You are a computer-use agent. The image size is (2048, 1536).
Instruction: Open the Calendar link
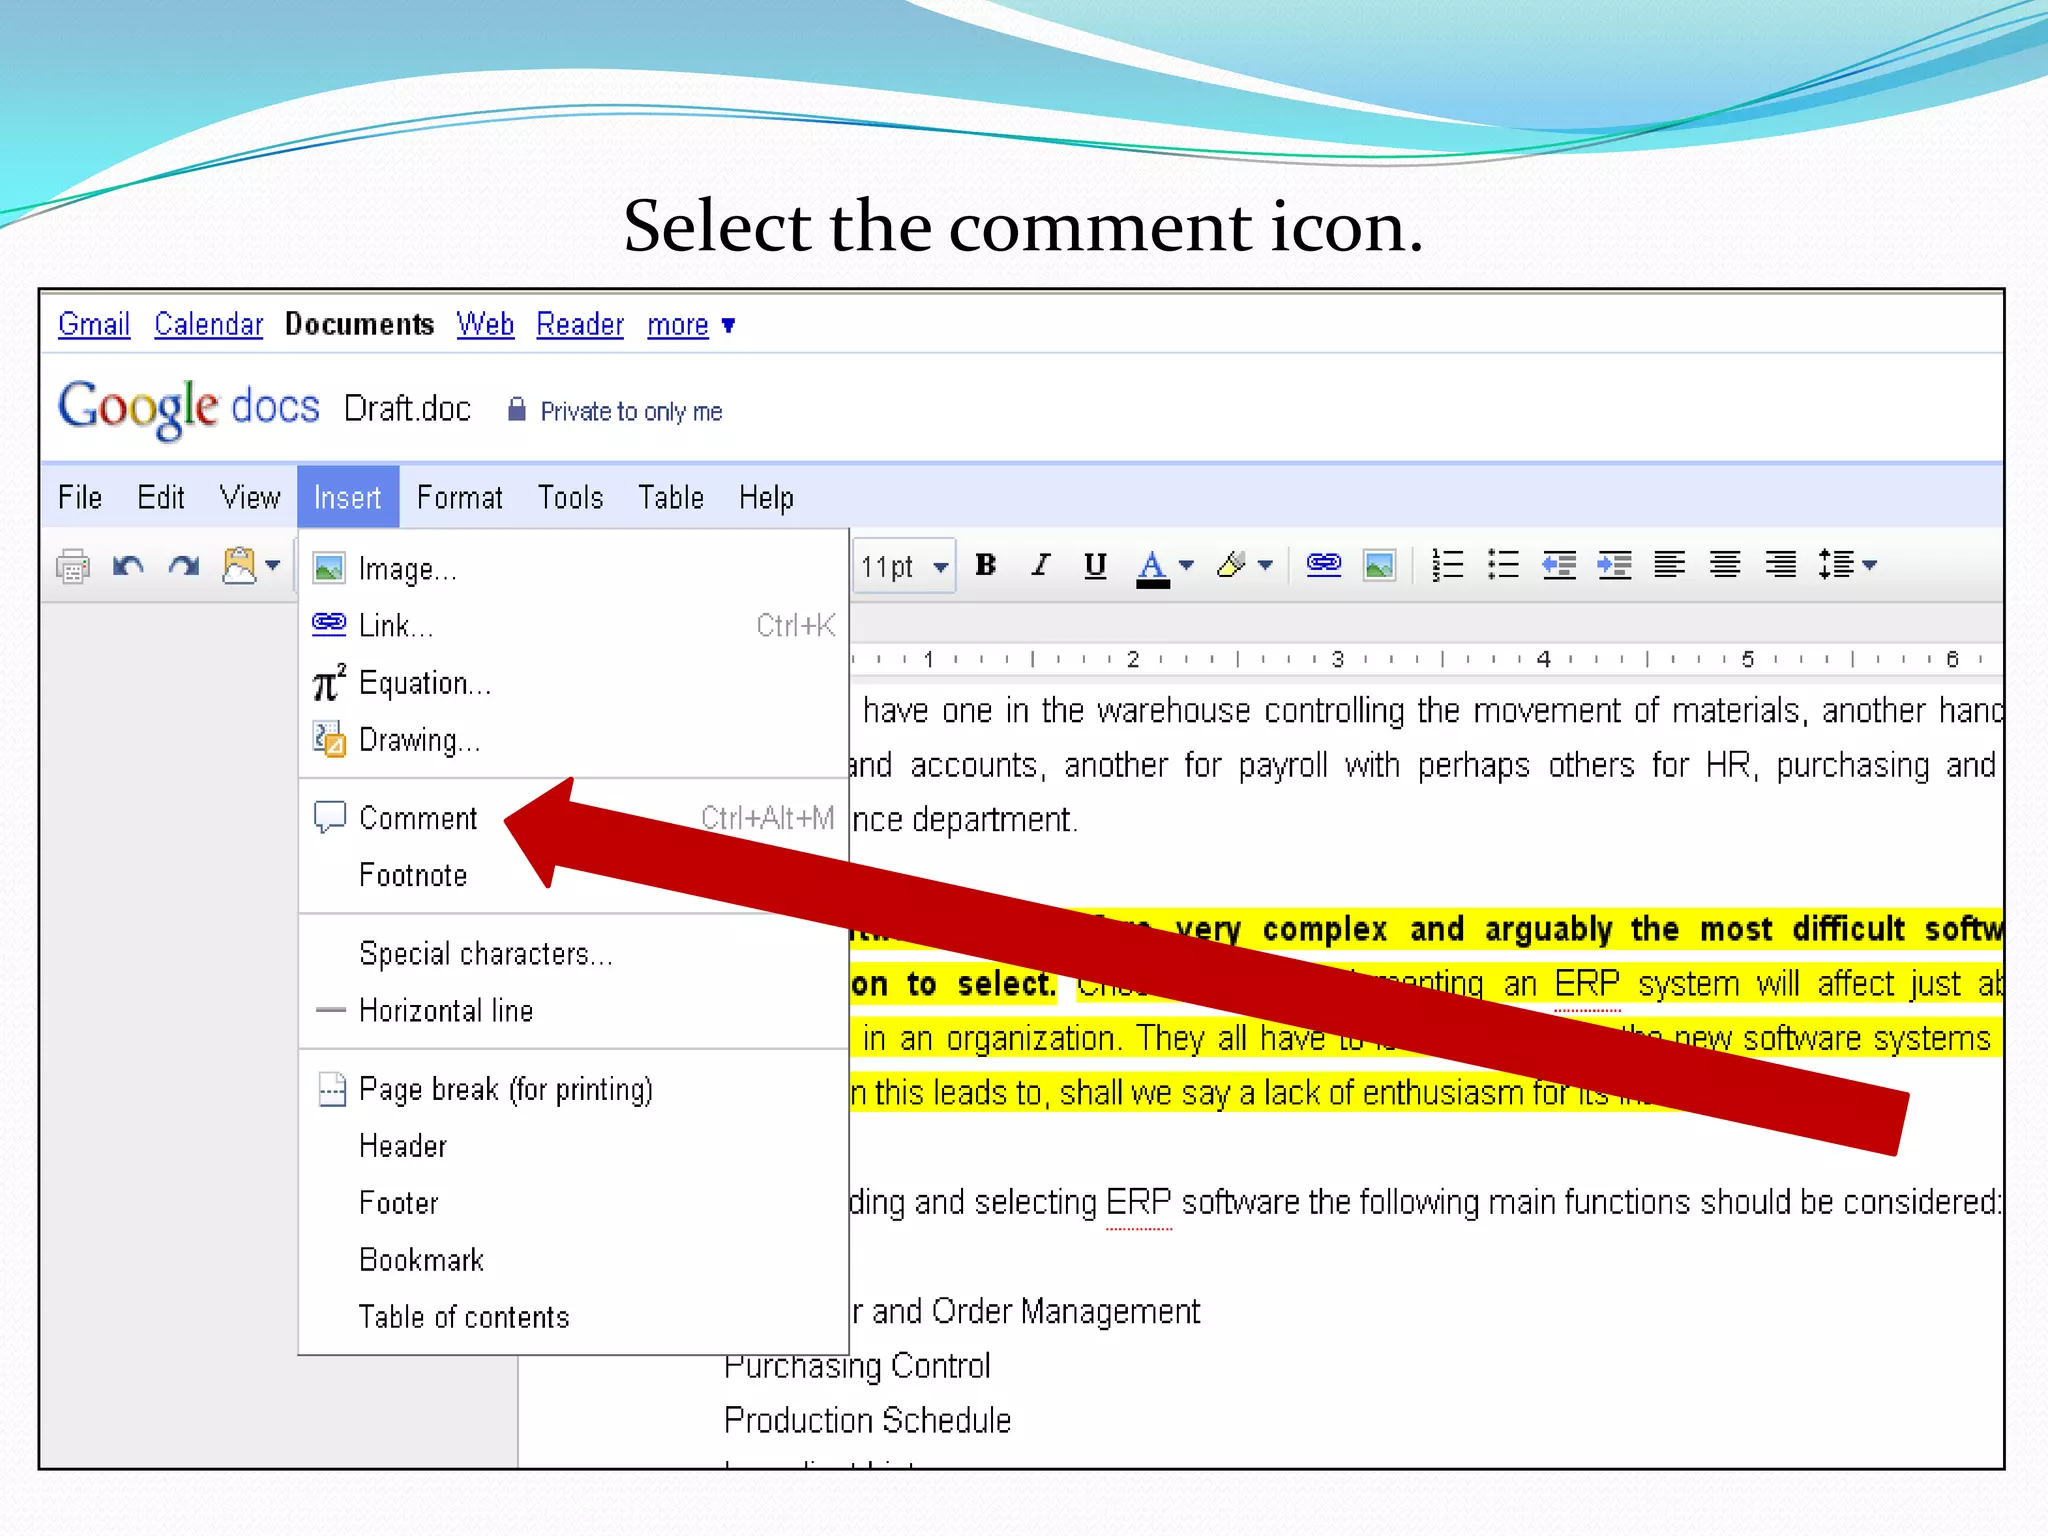[208, 324]
